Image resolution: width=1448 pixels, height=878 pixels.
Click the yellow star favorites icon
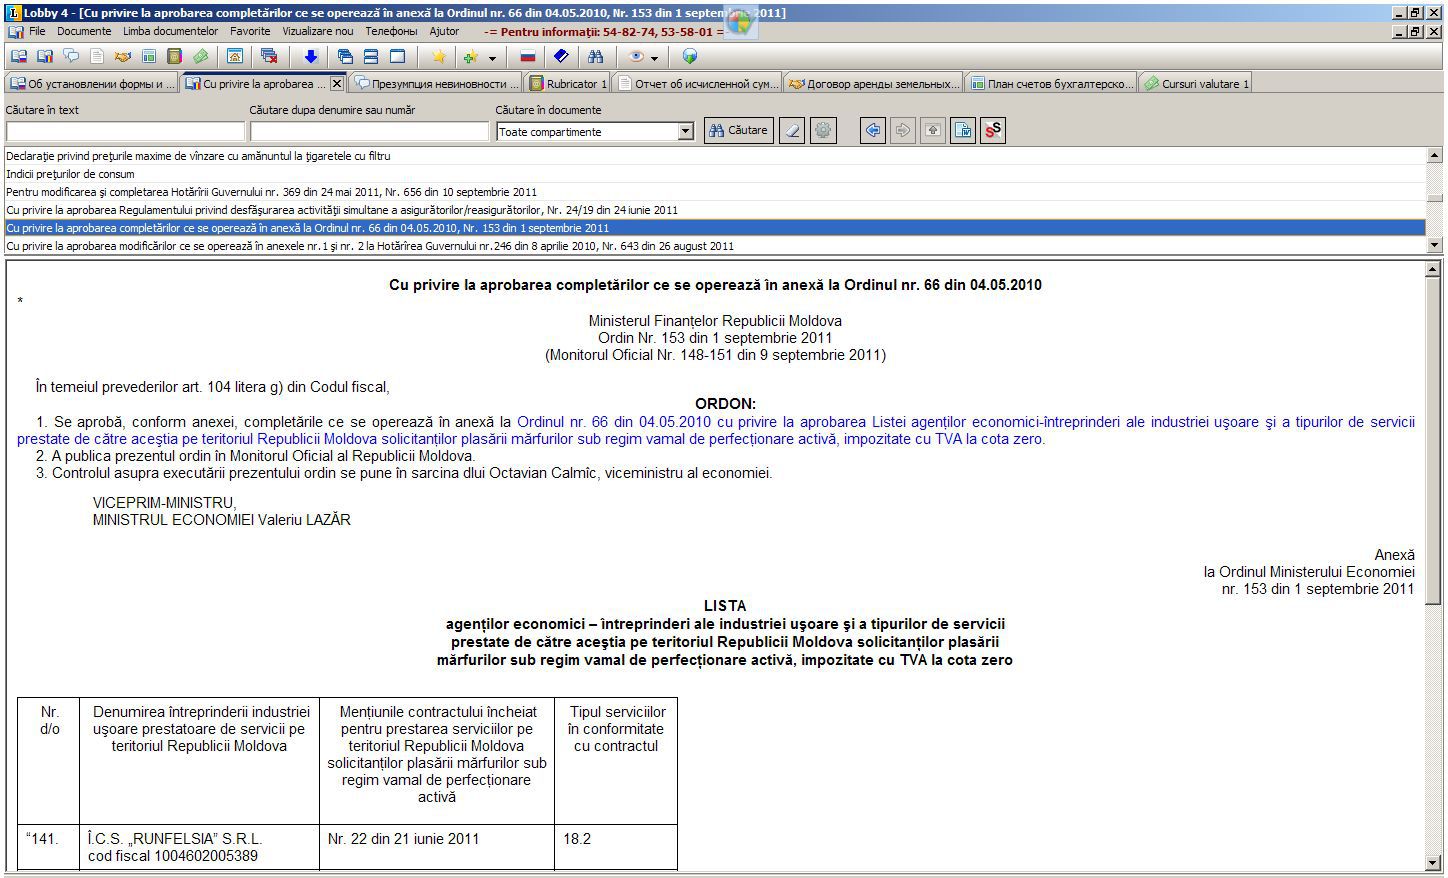(x=438, y=57)
